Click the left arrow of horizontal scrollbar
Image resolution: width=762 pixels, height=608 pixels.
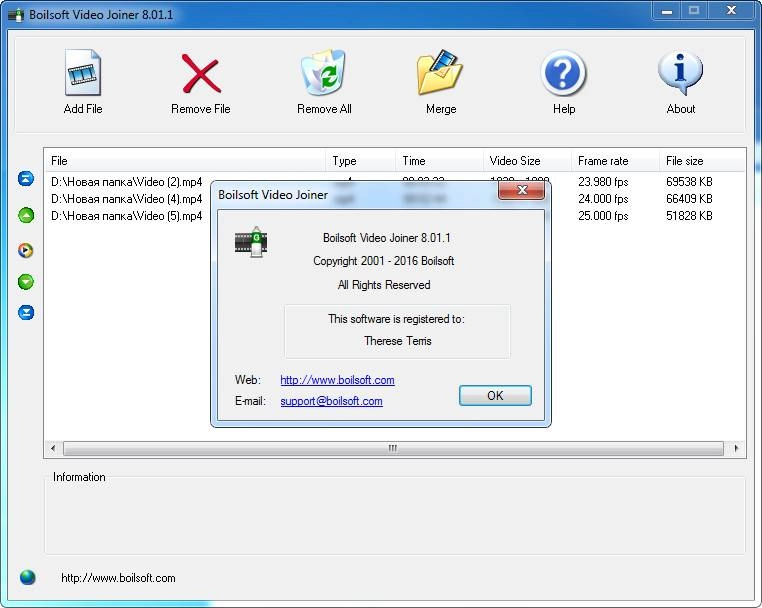coord(53,448)
